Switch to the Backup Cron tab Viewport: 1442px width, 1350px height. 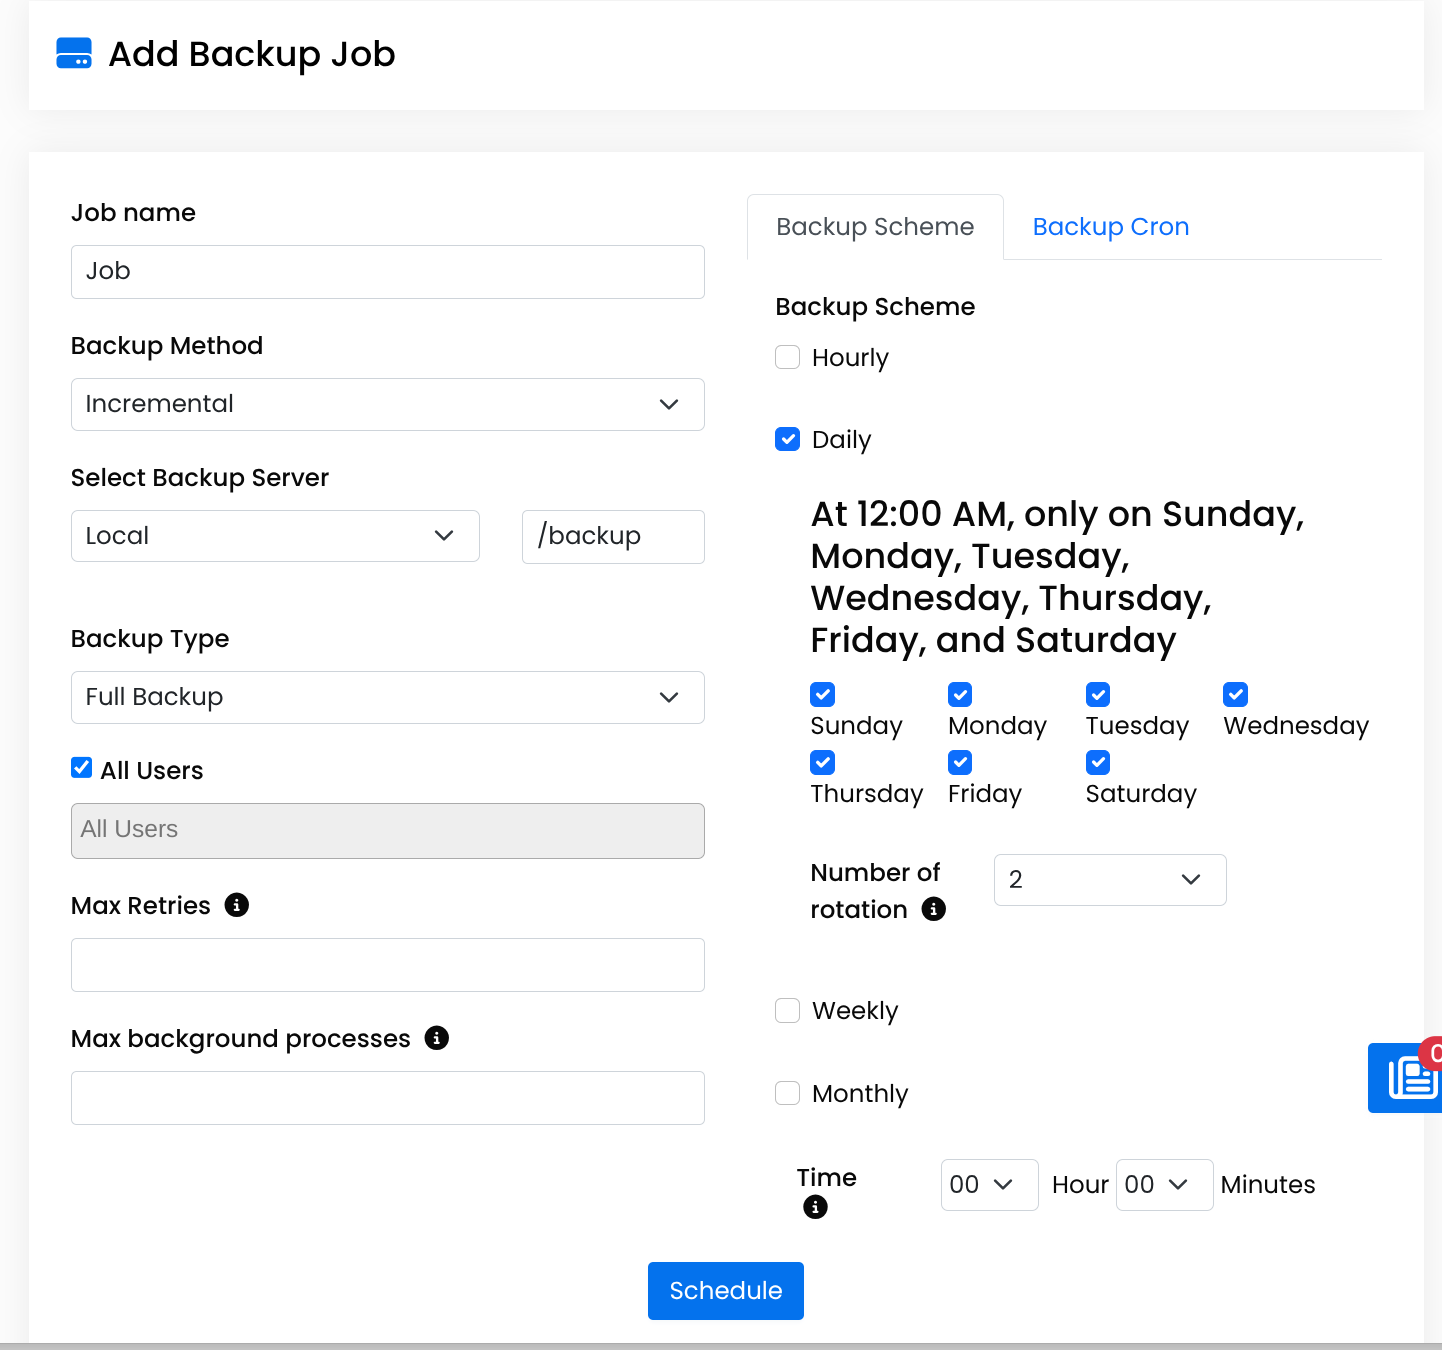(x=1110, y=227)
